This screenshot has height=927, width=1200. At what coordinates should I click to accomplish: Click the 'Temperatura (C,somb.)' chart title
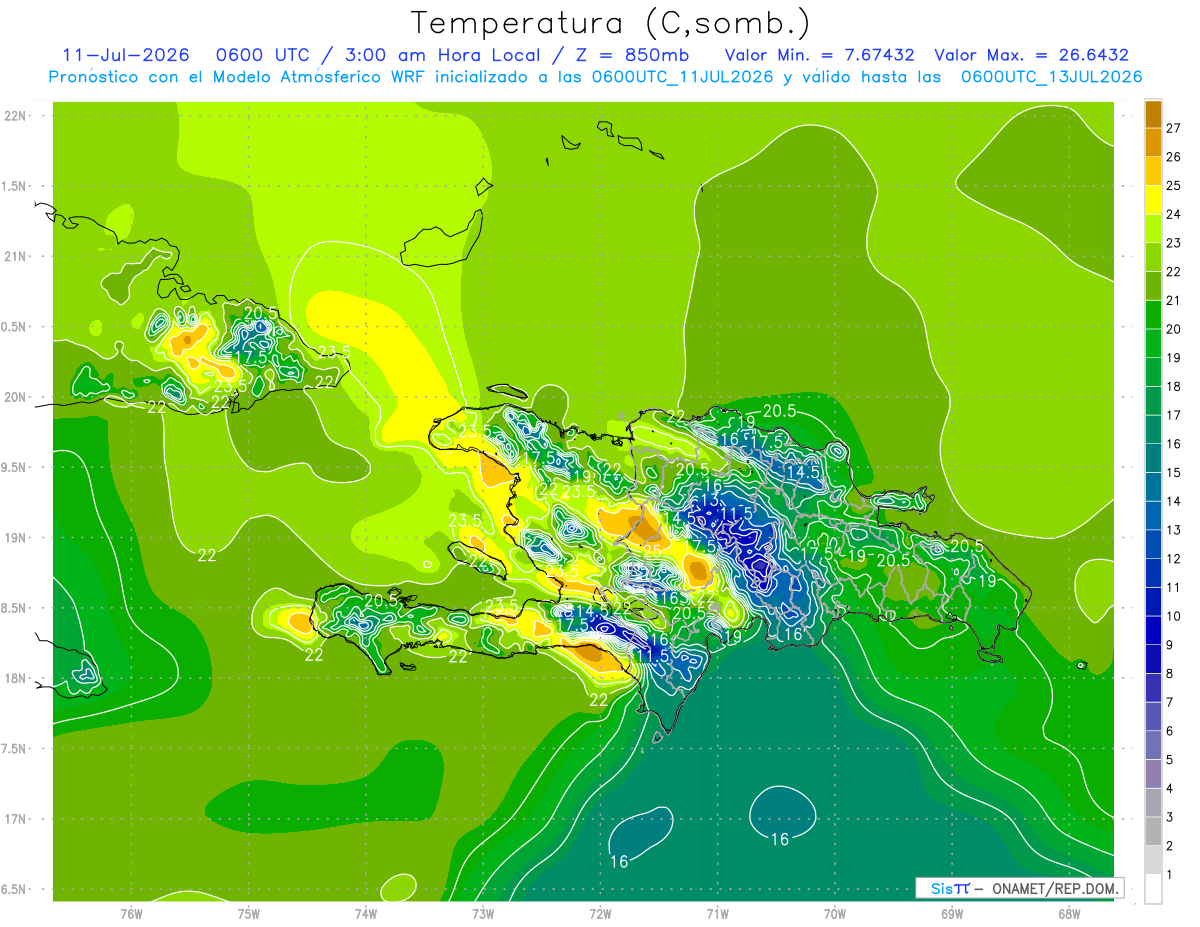(611, 23)
